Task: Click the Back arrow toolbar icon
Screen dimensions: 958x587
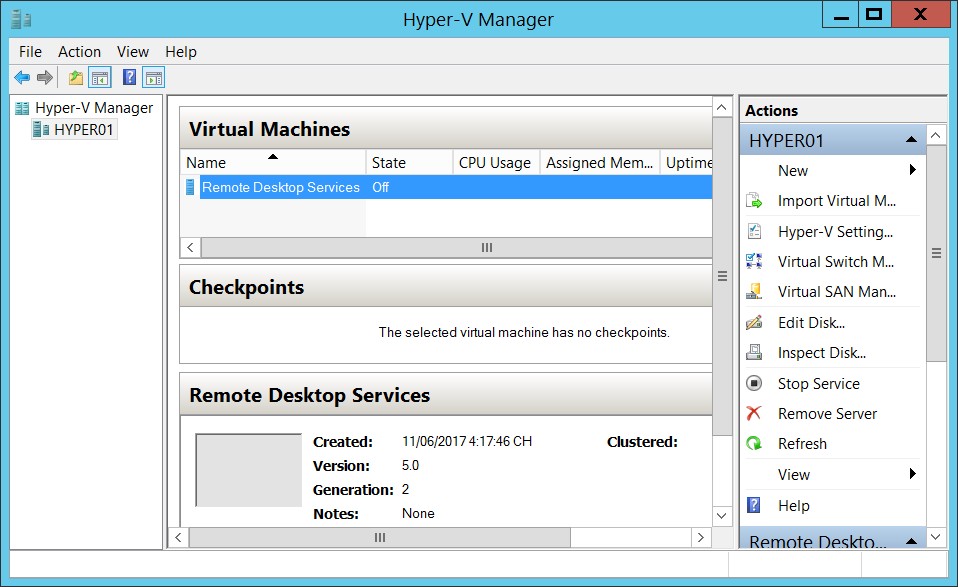Action: 22,78
